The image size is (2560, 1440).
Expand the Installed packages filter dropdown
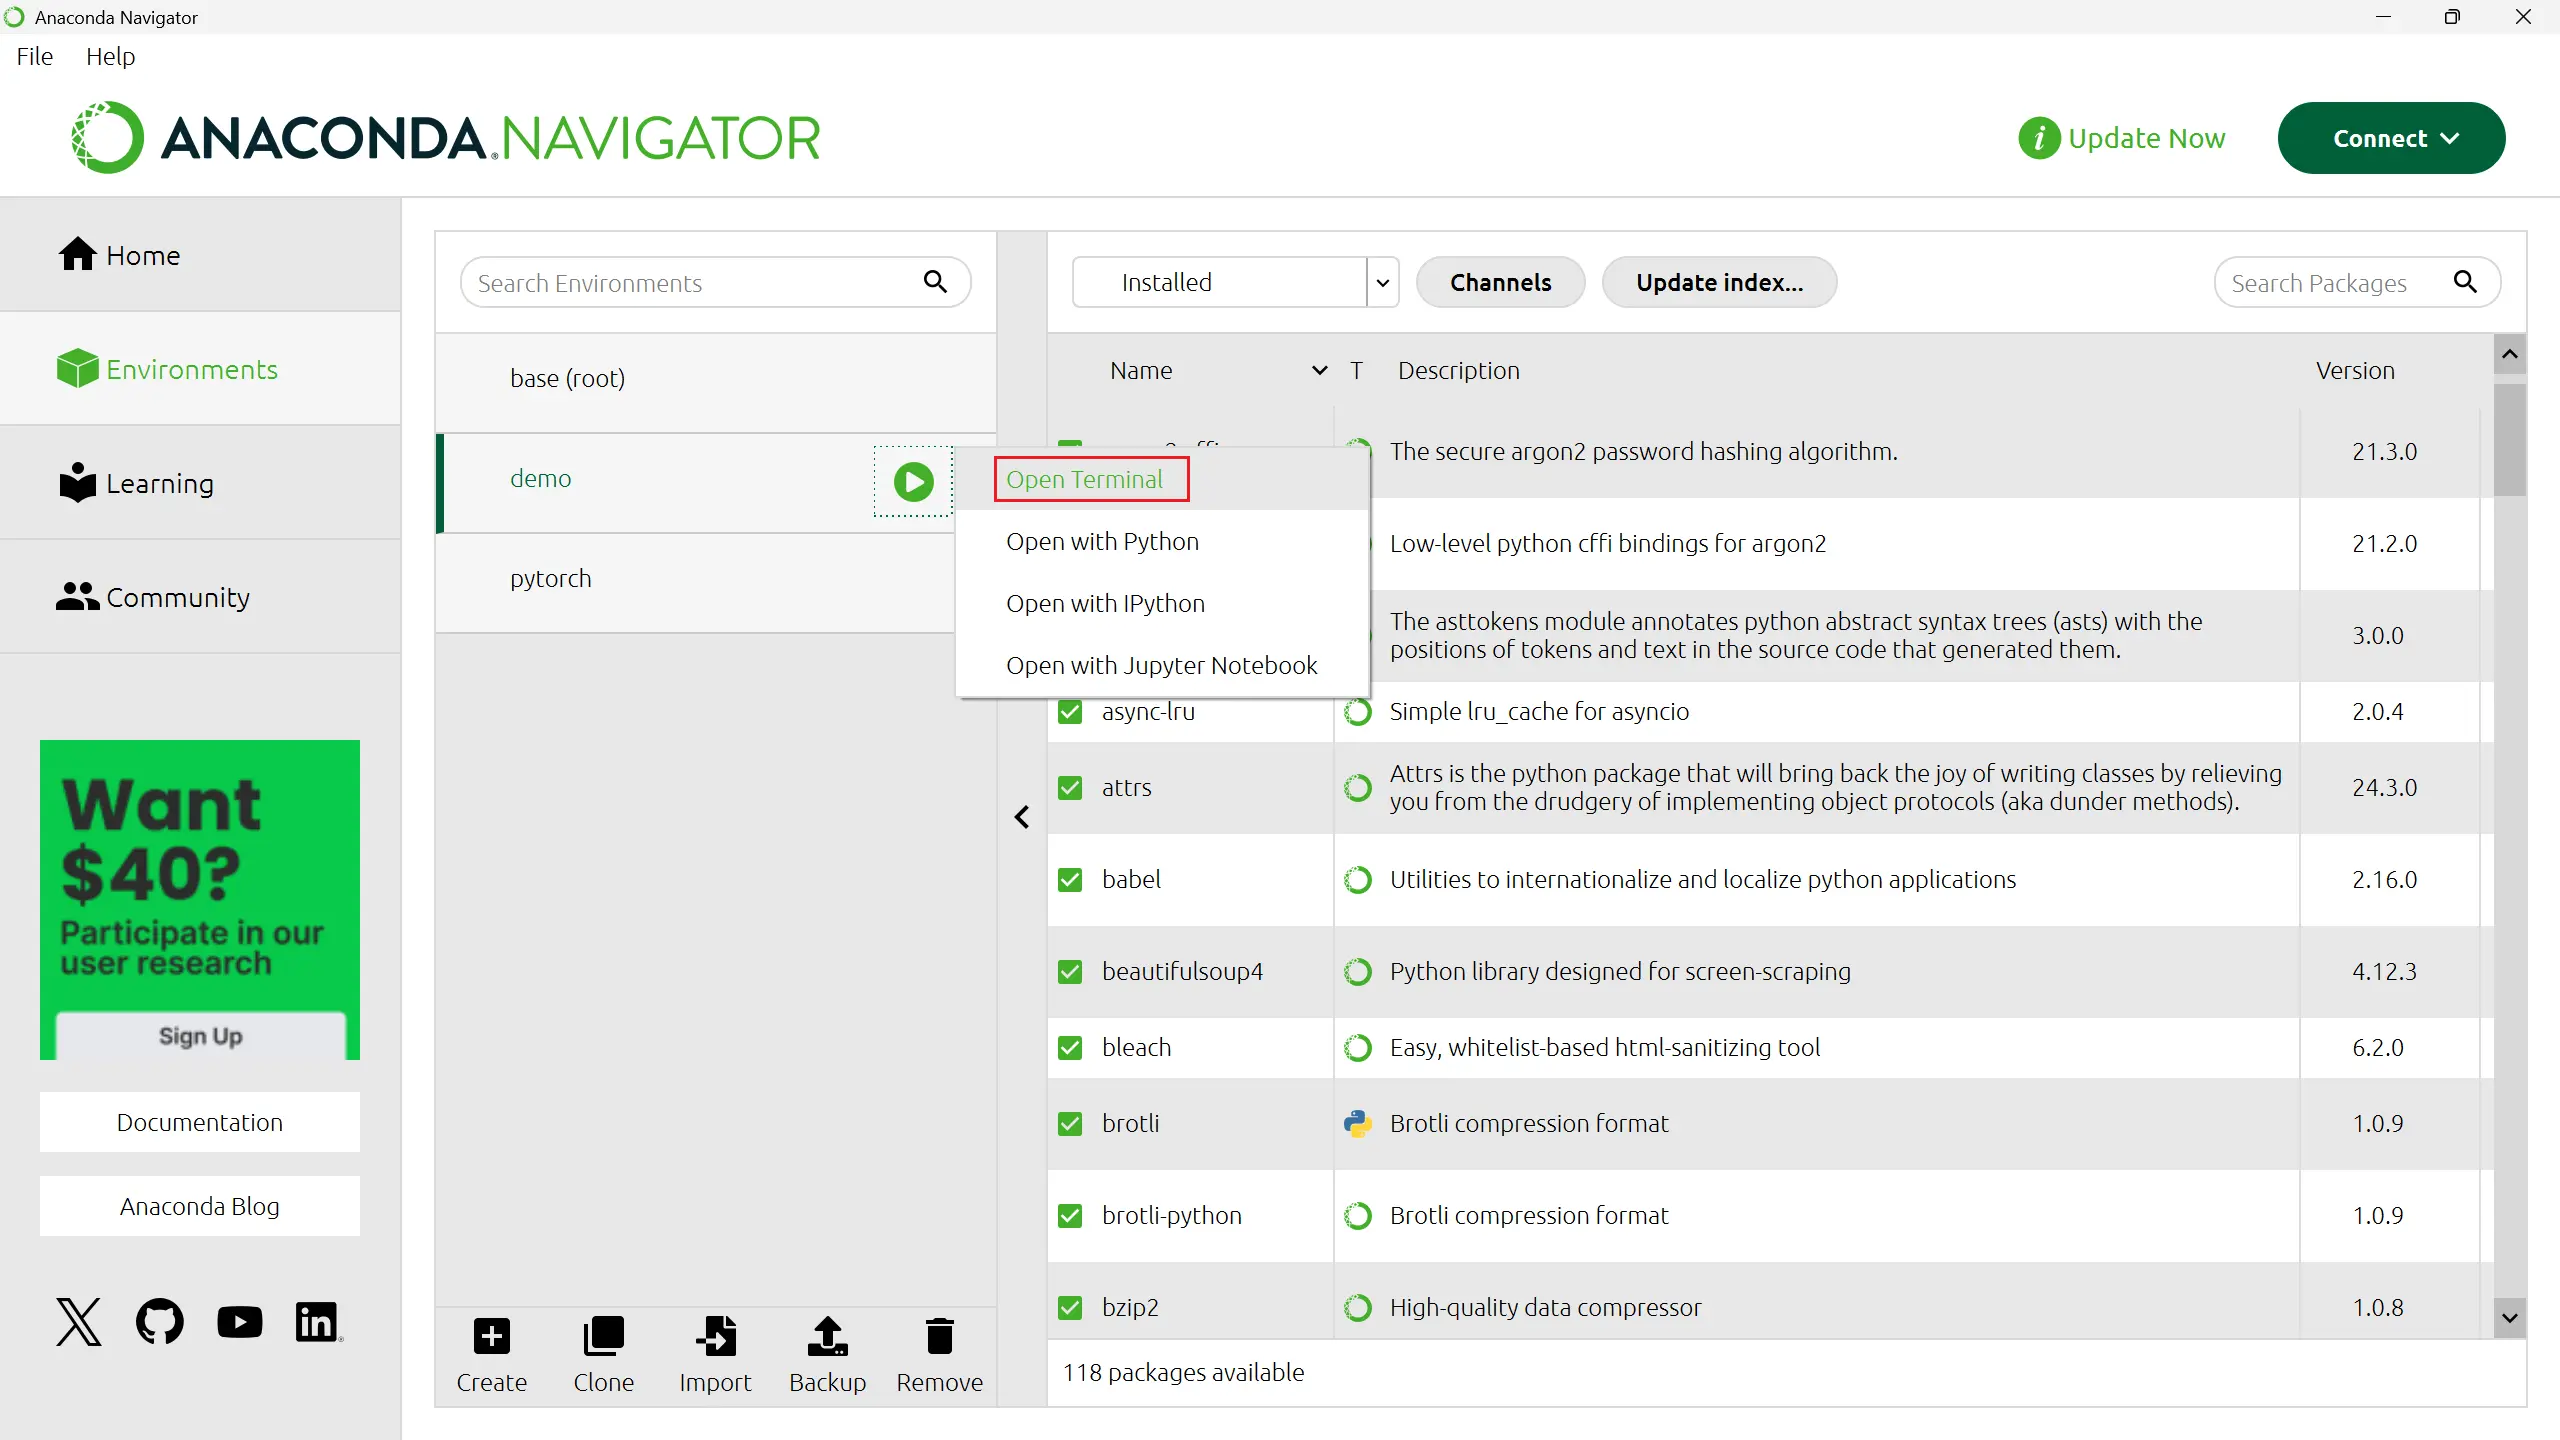[x=1382, y=283]
